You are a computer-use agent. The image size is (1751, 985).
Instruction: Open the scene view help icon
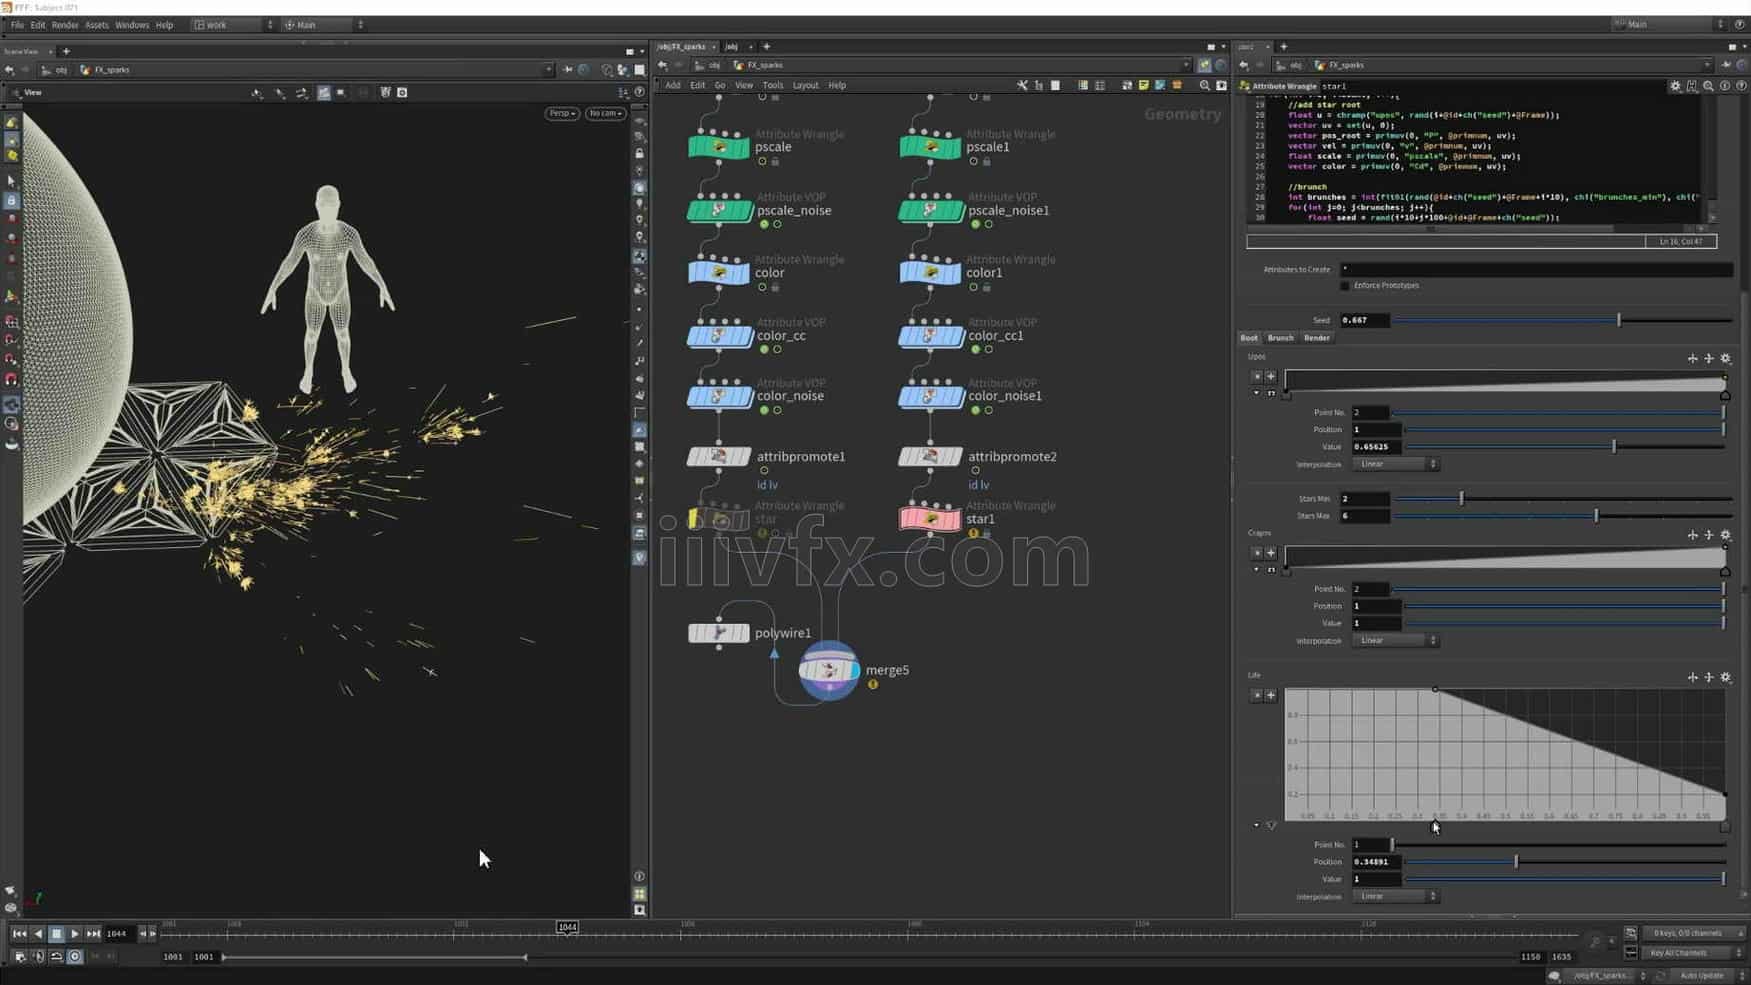tap(639, 92)
